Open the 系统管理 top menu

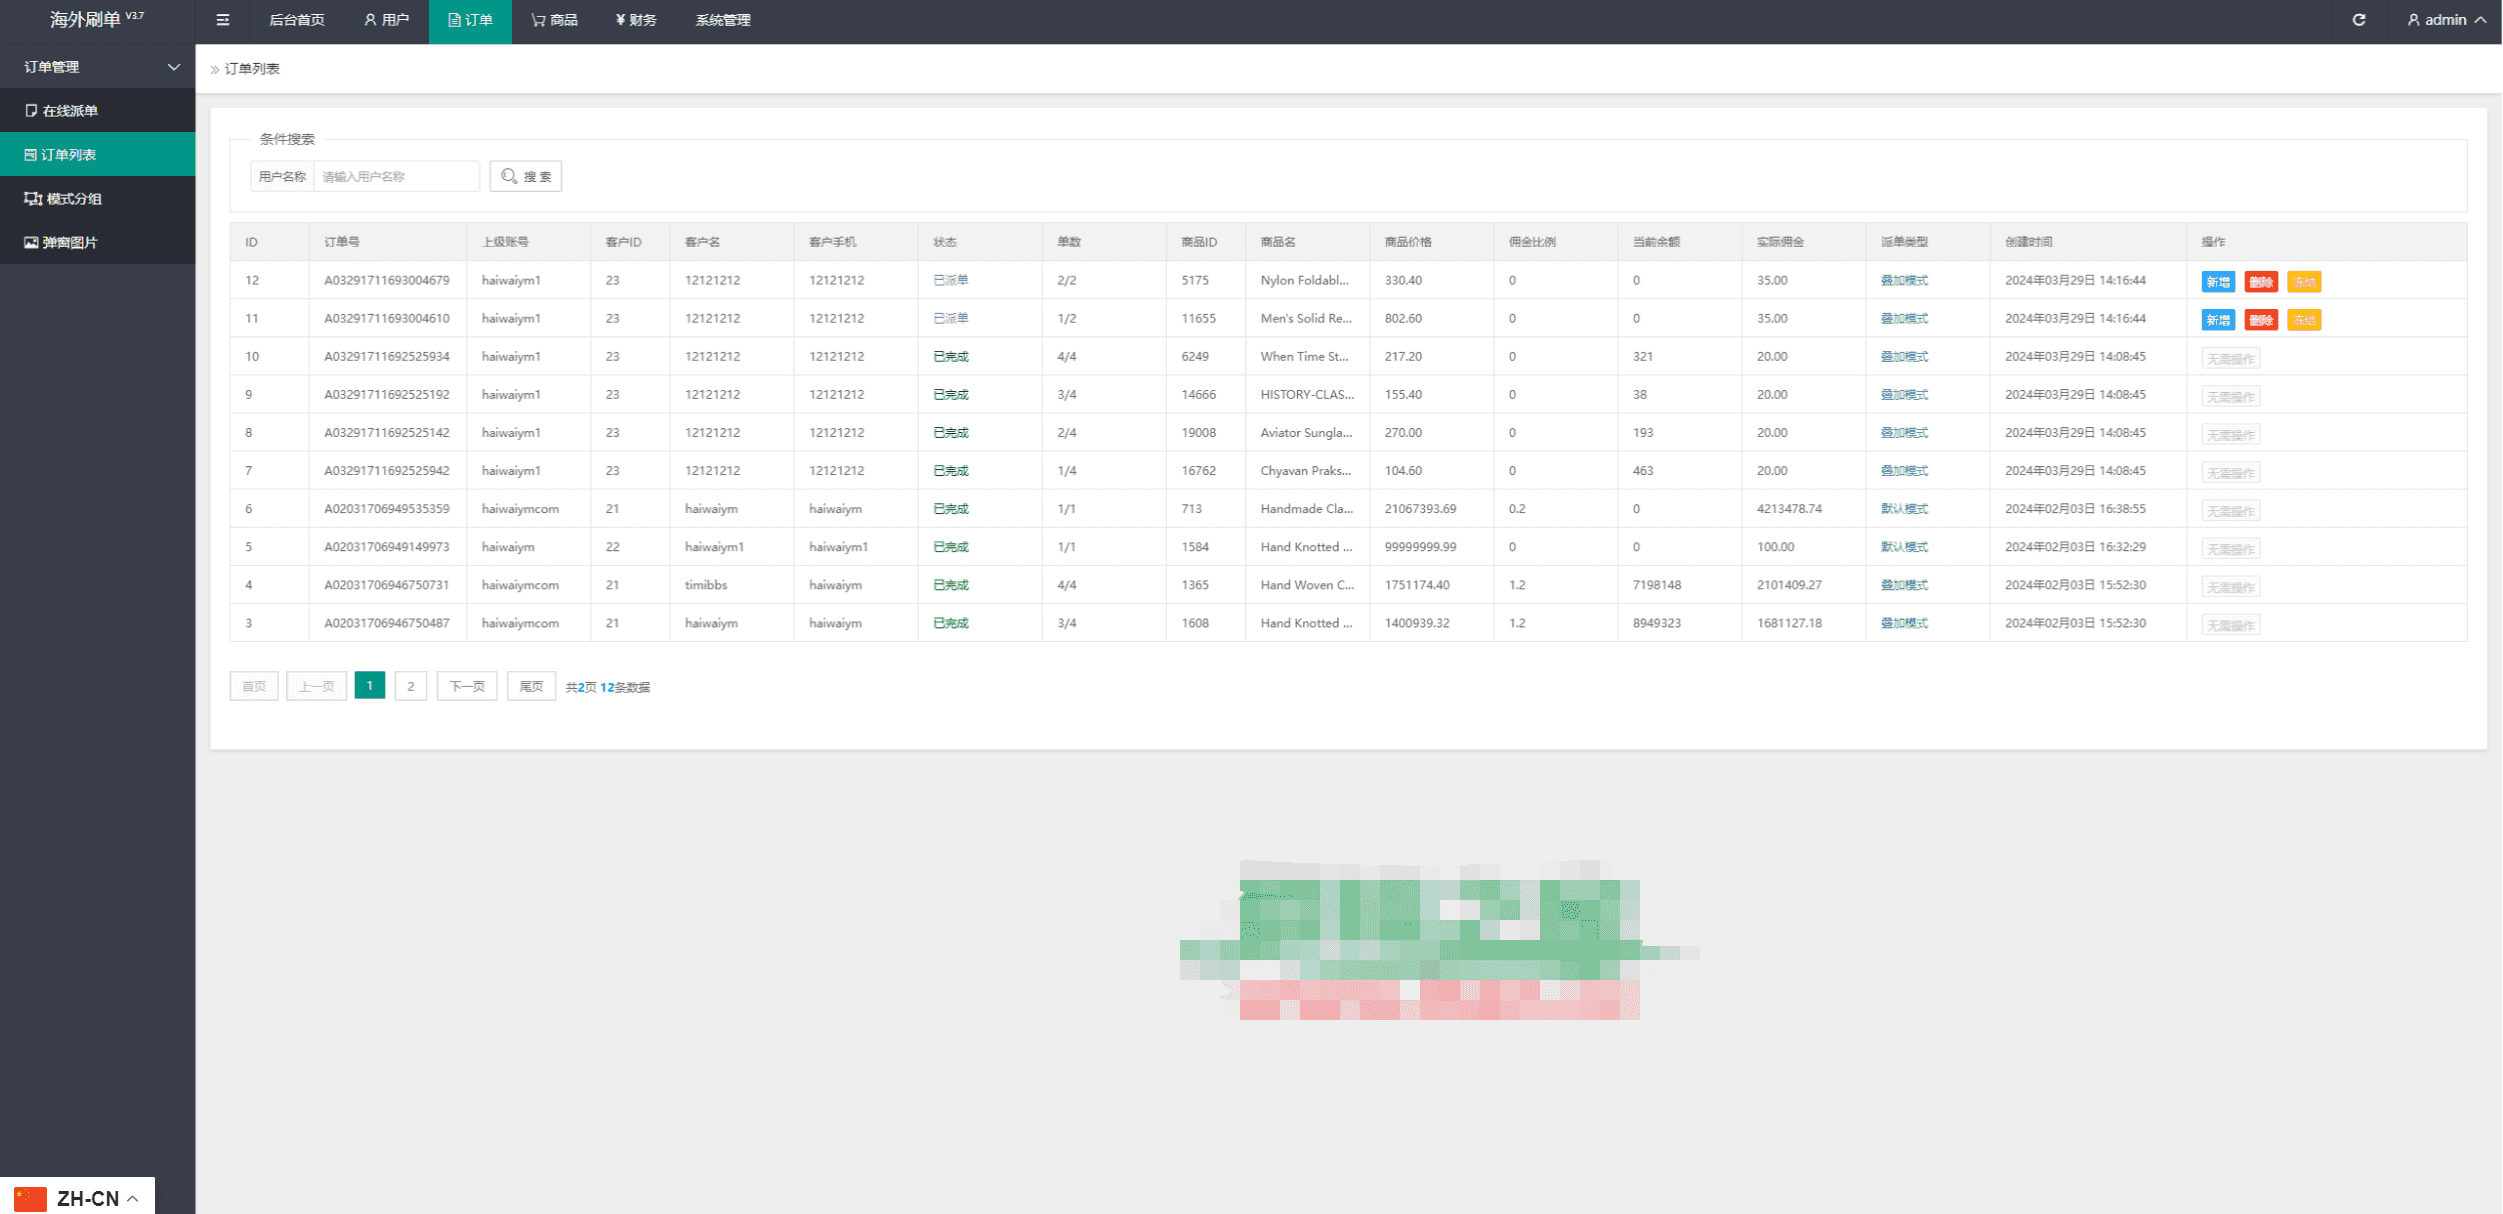point(722,20)
